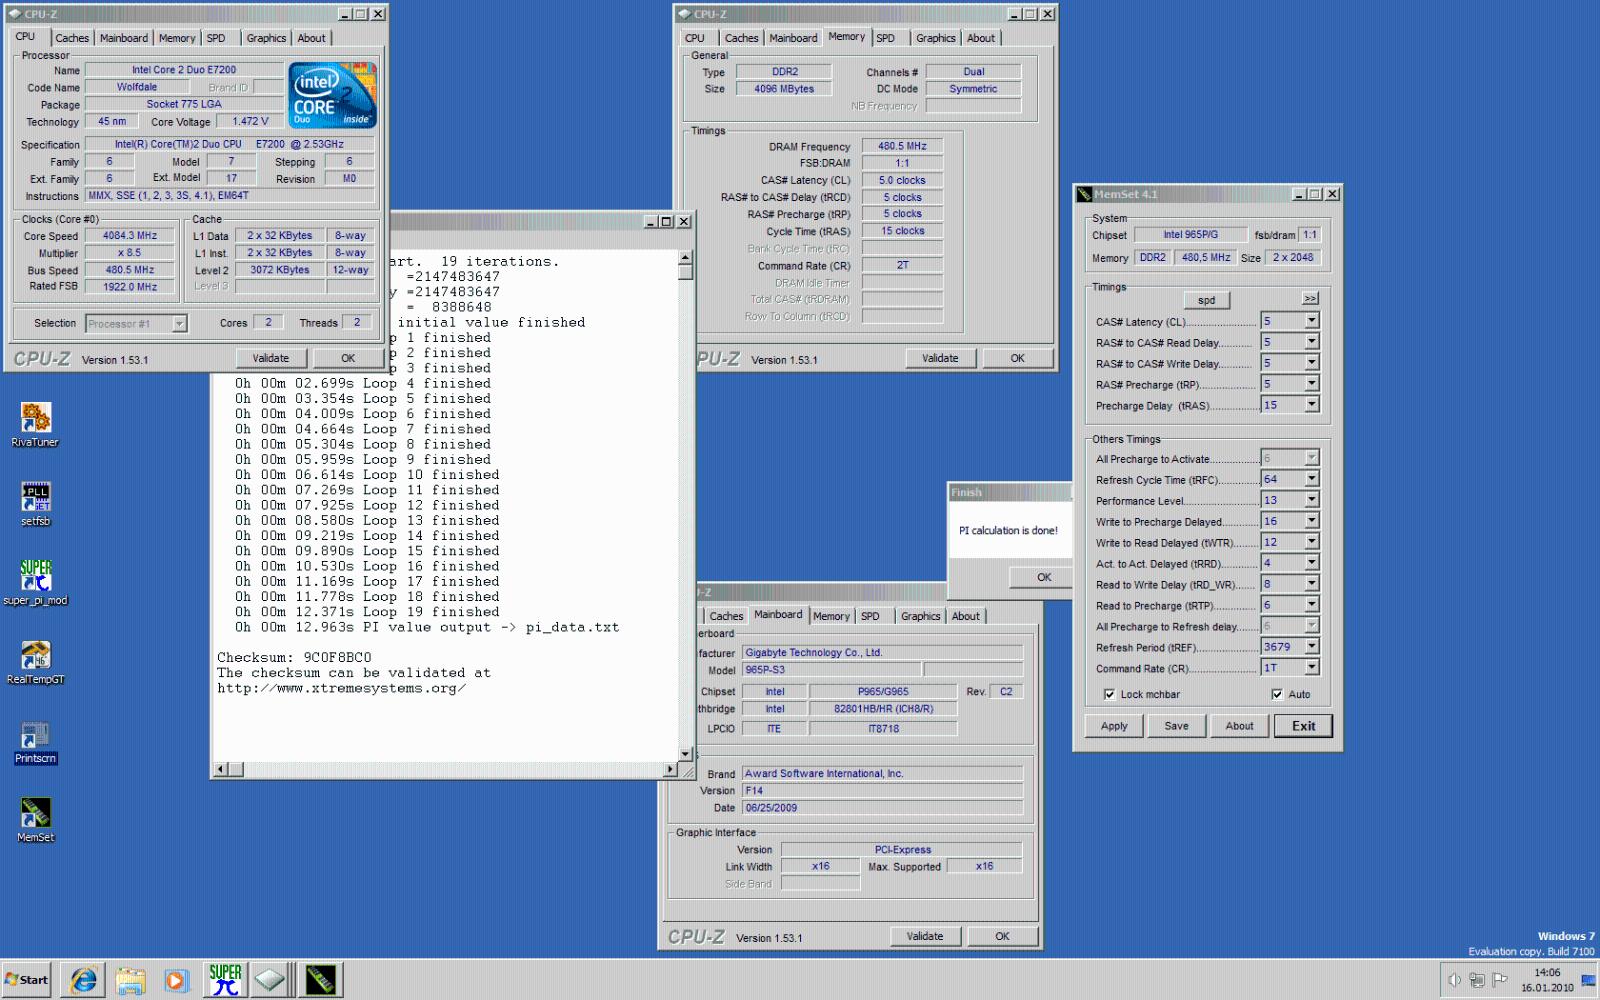Viewport: 1600px width, 1000px height.
Task: Open Windows Explorer folder icon in taskbar
Action: [x=131, y=980]
